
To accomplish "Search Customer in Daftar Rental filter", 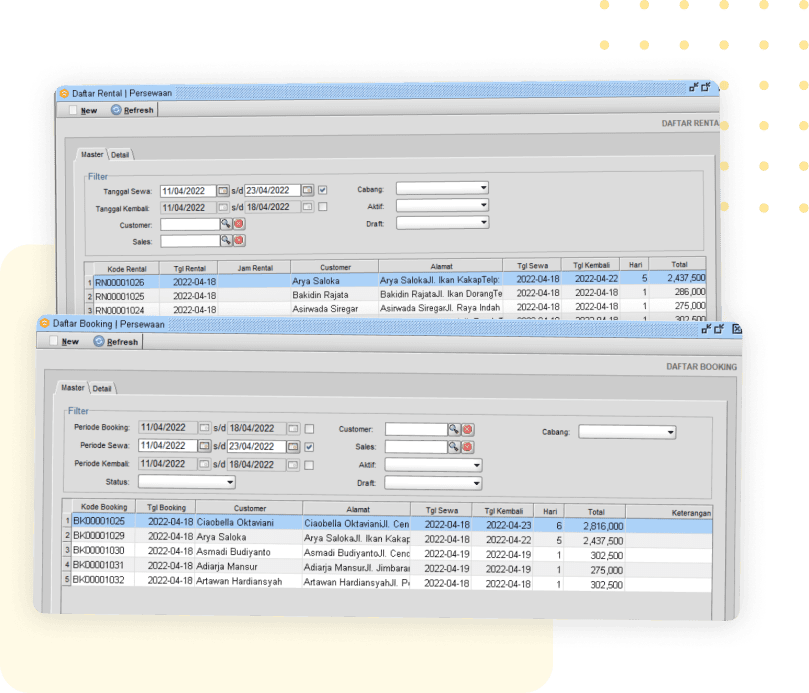I will 225,224.
